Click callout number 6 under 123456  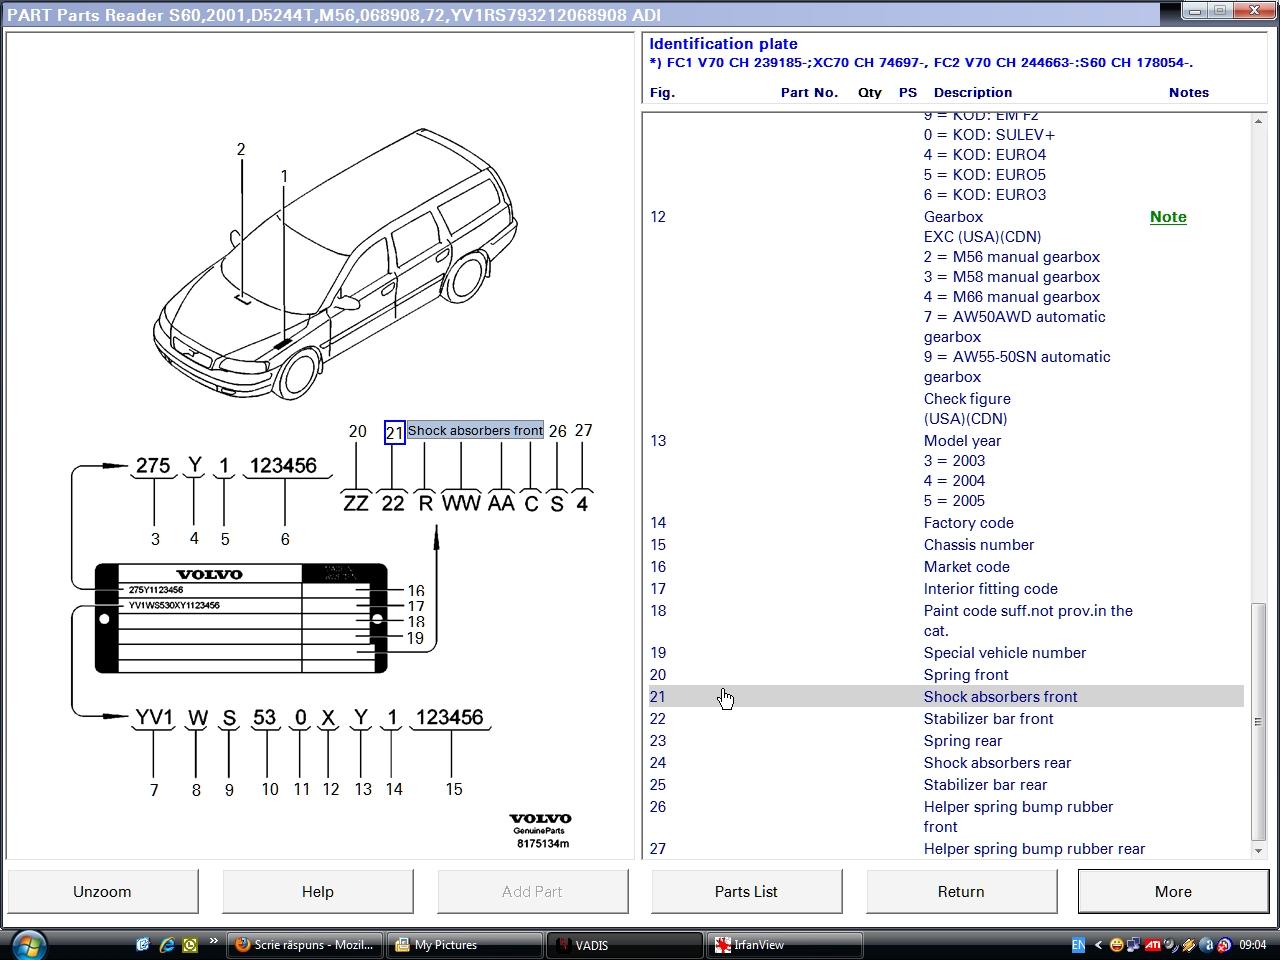coord(285,539)
